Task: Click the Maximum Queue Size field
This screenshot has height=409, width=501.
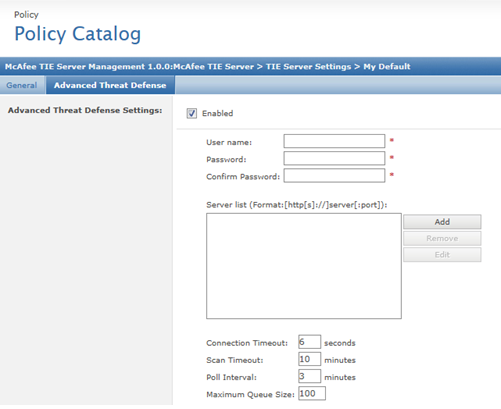Action: point(312,394)
